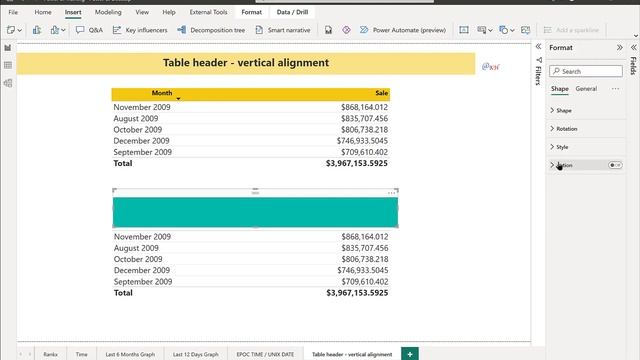640x360 pixels.
Task: Expand the Filters pane double-chevron
Action: coord(538,47)
